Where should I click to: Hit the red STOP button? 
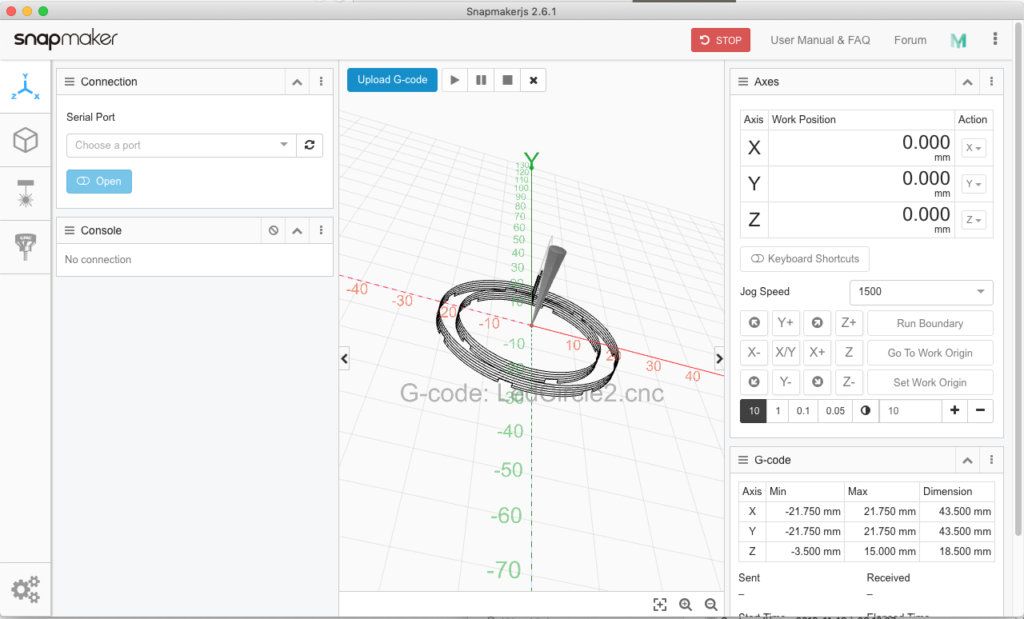(x=720, y=40)
